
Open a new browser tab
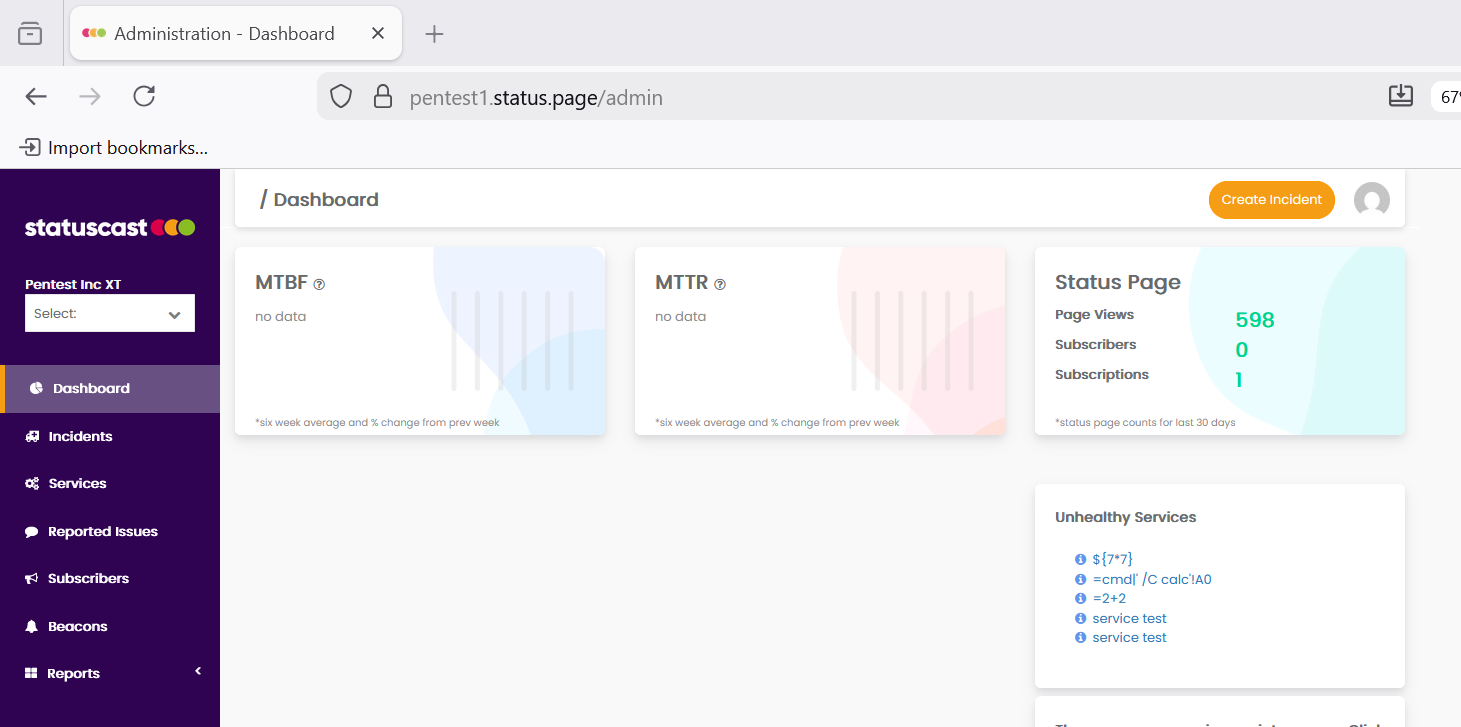click(x=434, y=34)
